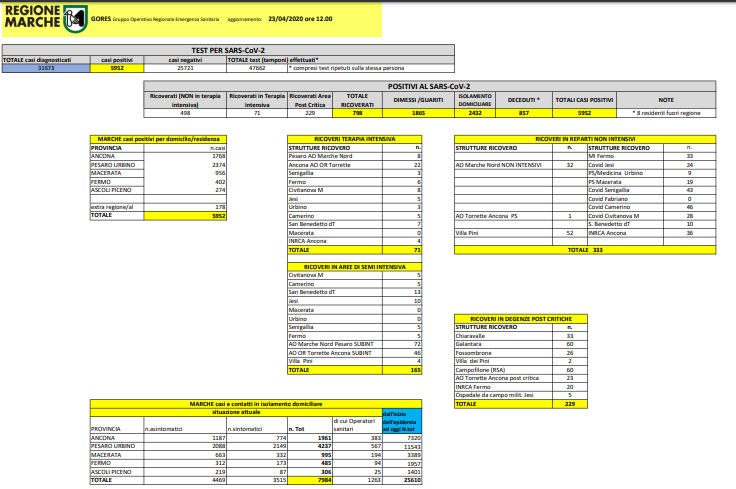Click post critiche TOTALE 229 cell
736x489 pixels.
(570, 404)
